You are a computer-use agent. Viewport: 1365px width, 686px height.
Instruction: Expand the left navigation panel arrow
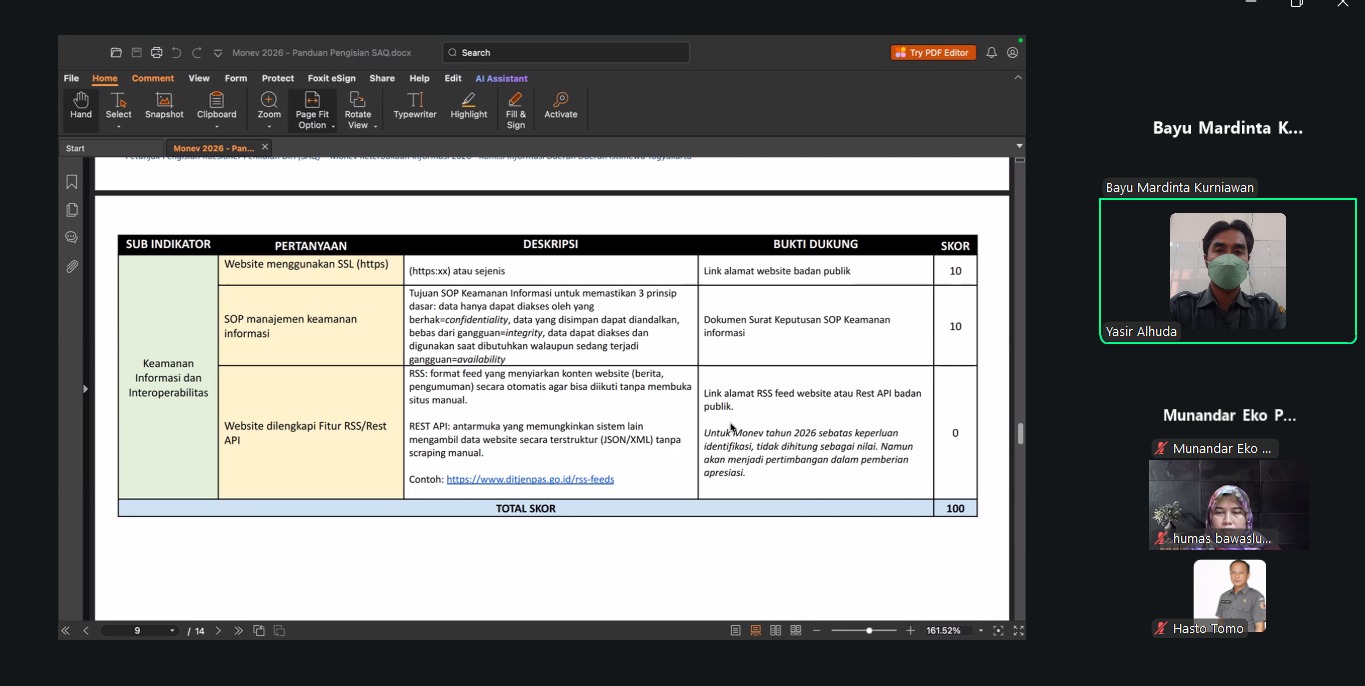(85, 389)
